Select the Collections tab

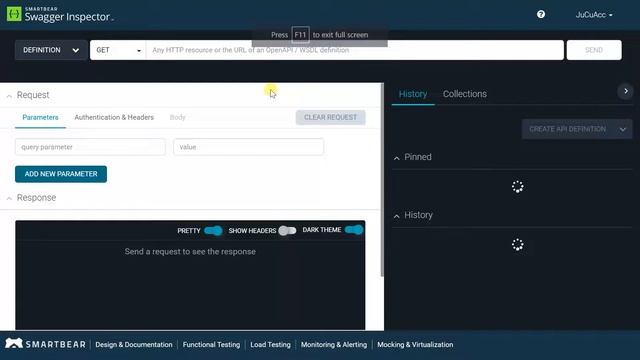pos(465,94)
